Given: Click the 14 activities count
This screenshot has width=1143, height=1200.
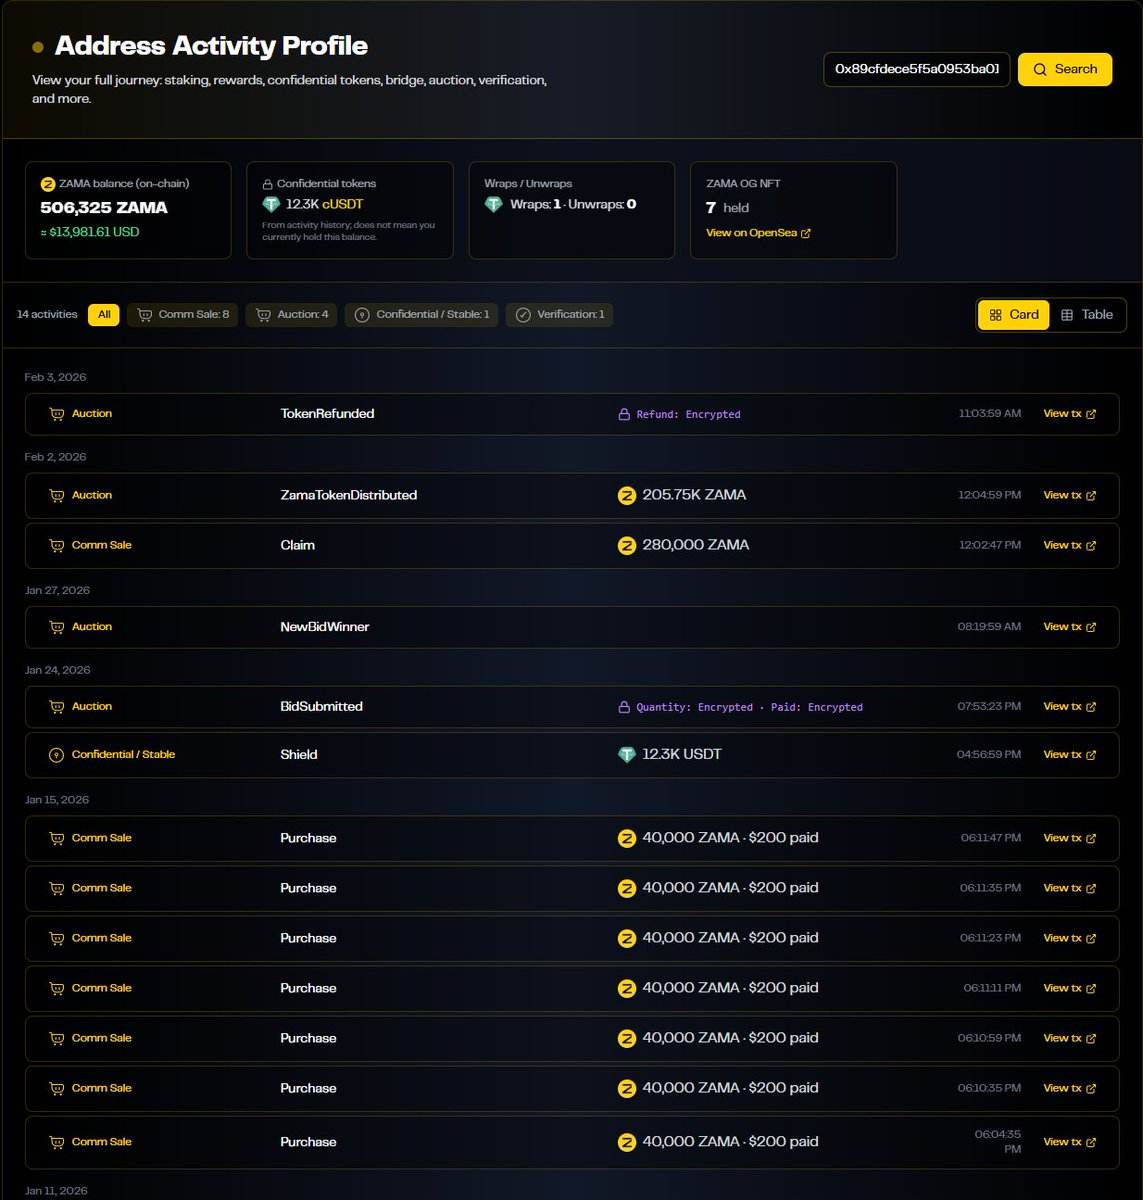Looking at the screenshot, I should pyautogui.click(x=47, y=314).
